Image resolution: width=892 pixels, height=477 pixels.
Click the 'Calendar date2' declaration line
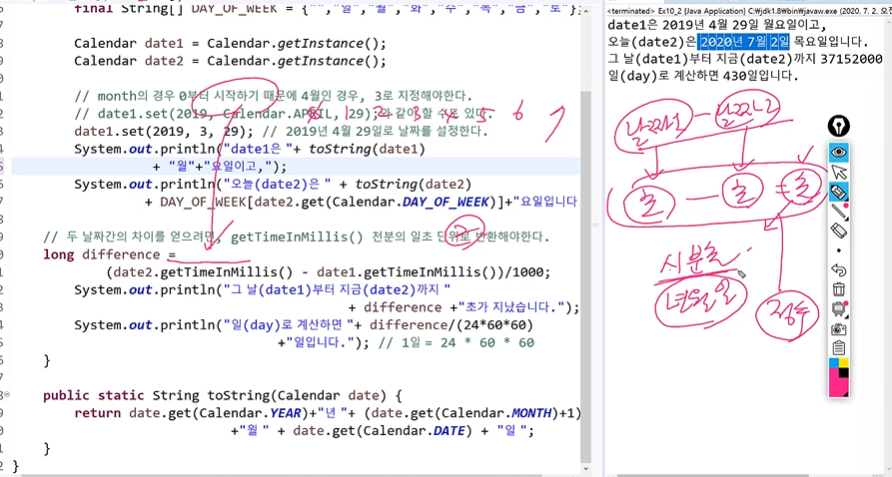pyautogui.click(x=230, y=61)
